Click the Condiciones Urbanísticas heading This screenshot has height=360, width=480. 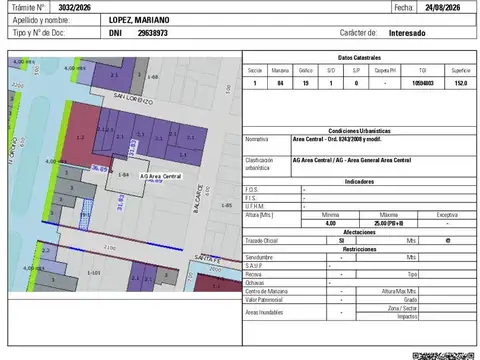click(x=359, y=131)
